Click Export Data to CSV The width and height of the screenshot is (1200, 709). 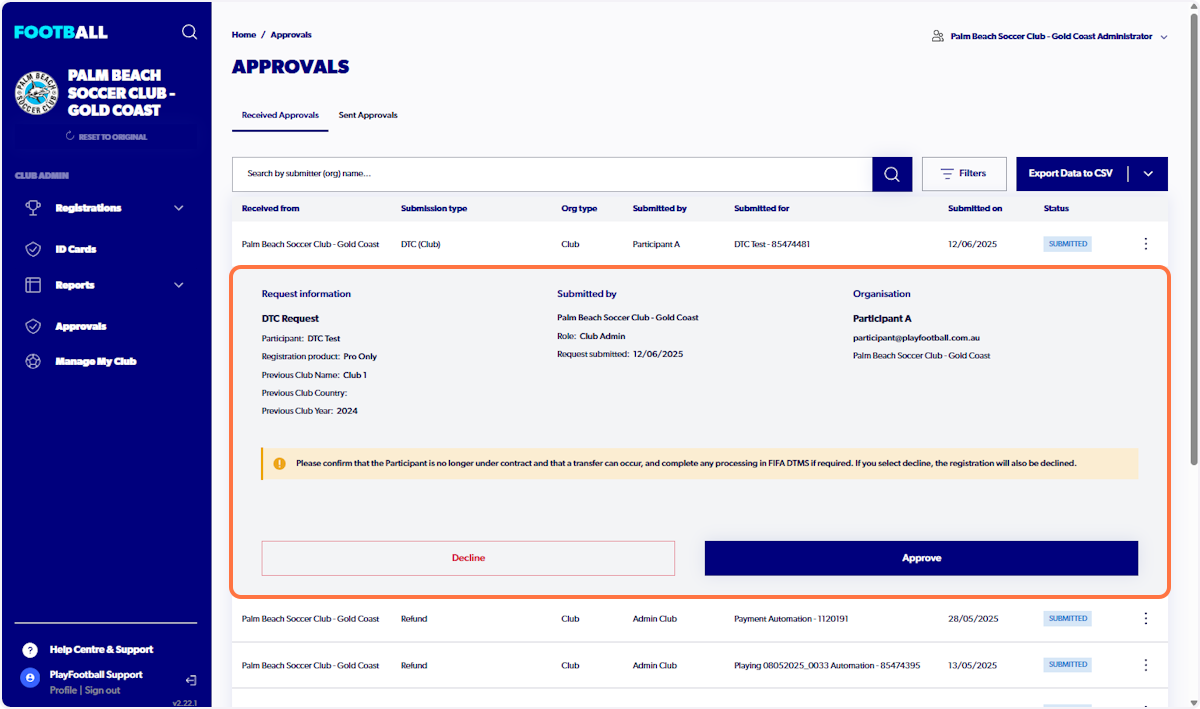coord(1071,174)
